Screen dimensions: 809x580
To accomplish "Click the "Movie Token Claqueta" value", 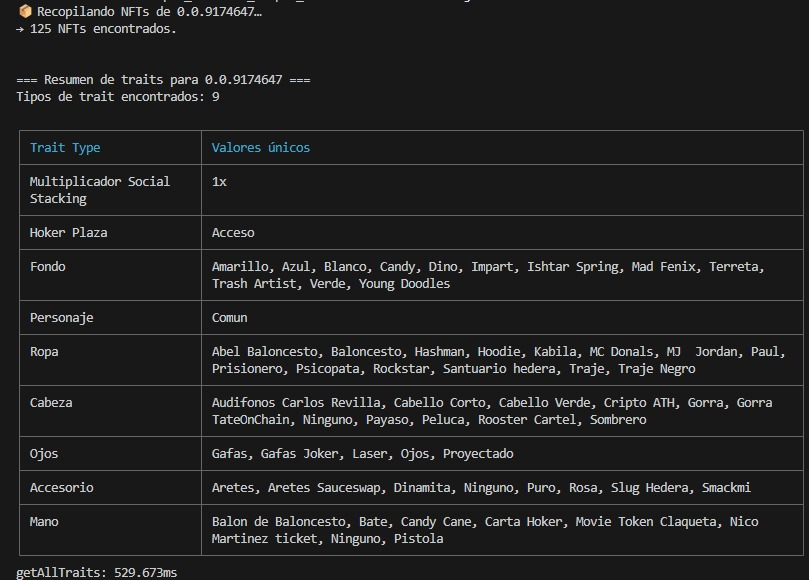I will pyautogui.click(x=646, y=522).
